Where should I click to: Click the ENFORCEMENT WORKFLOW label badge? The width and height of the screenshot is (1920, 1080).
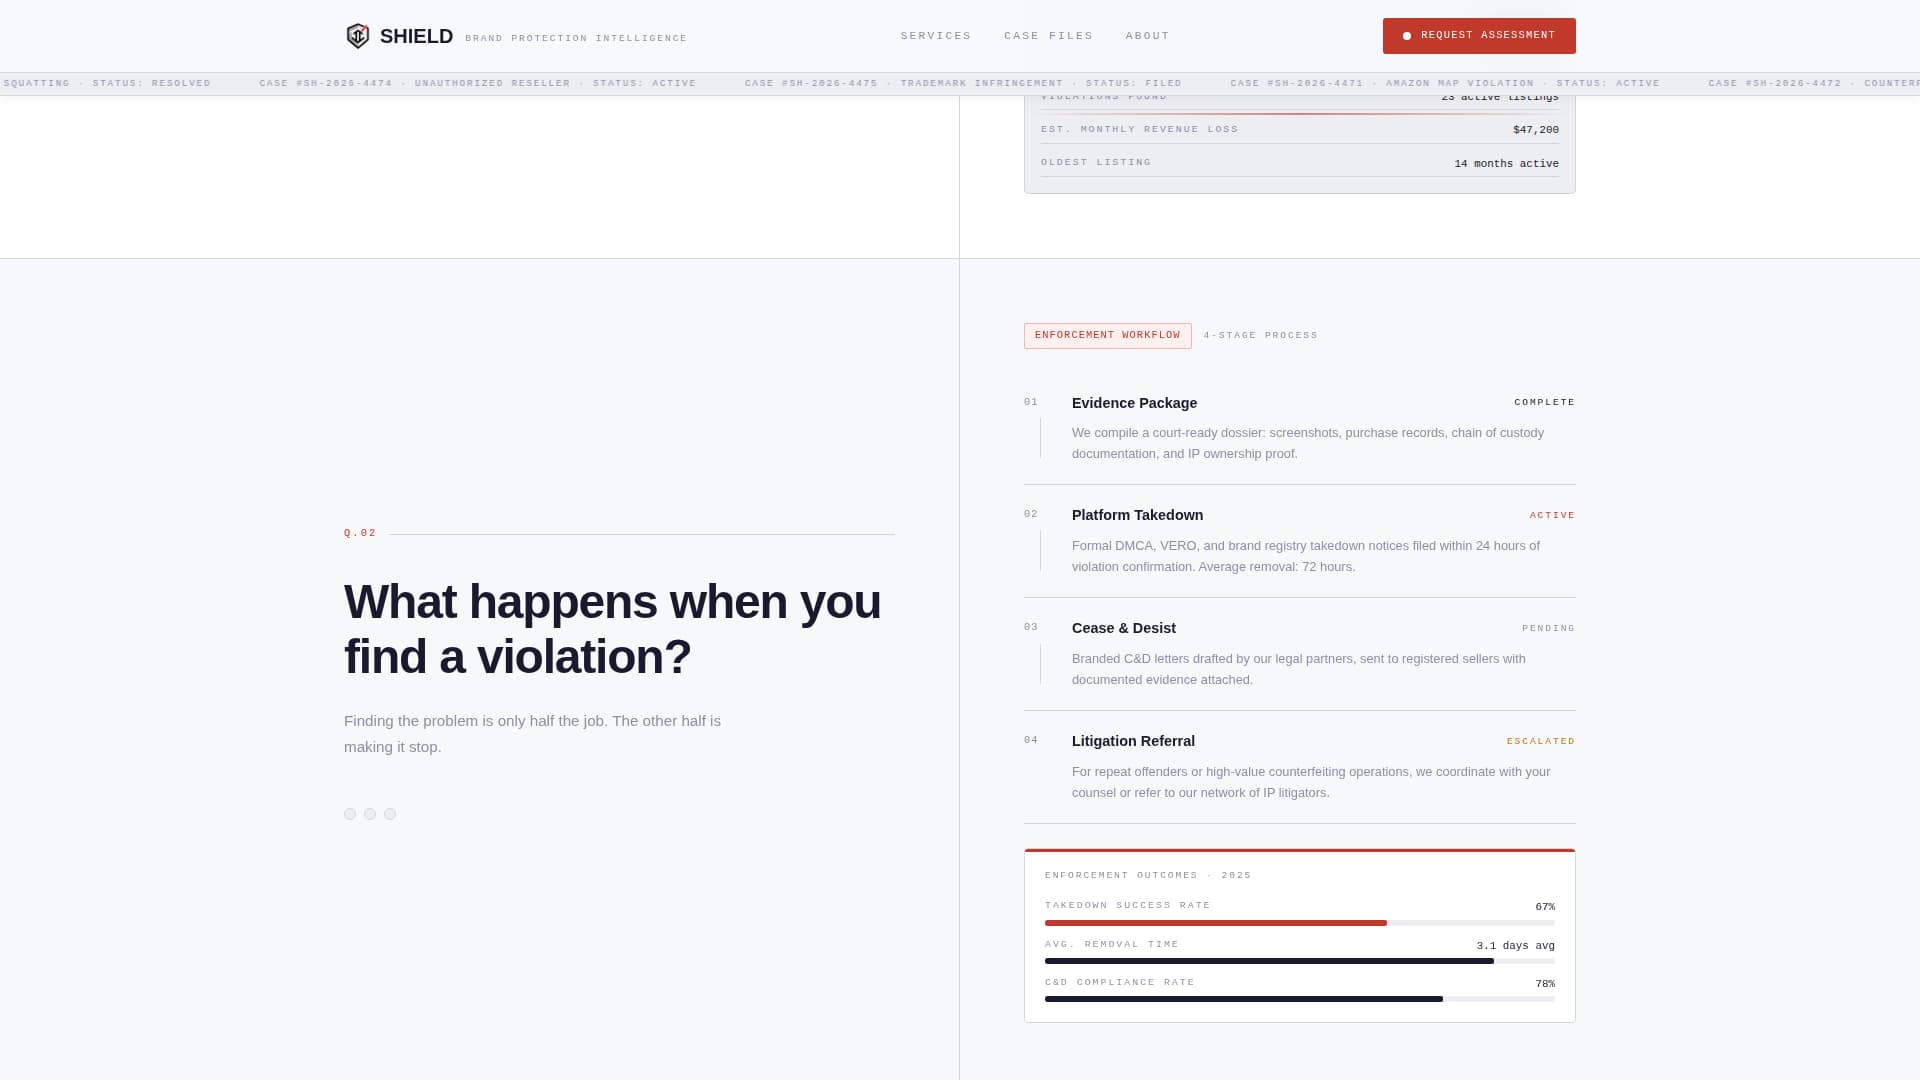click(x=1108, y=335)
